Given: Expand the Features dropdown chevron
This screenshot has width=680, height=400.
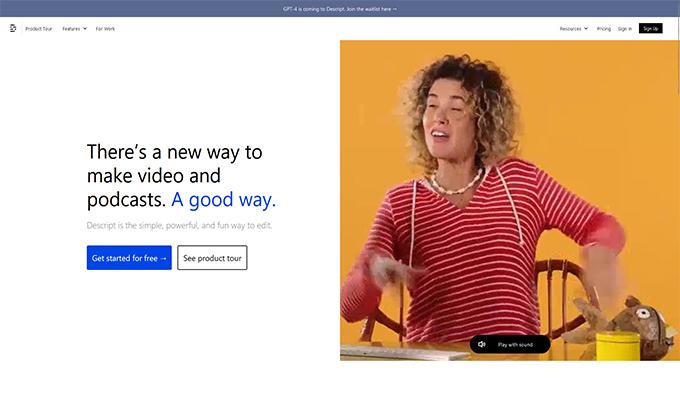Looking at the screenshot, I should [85, 29].
